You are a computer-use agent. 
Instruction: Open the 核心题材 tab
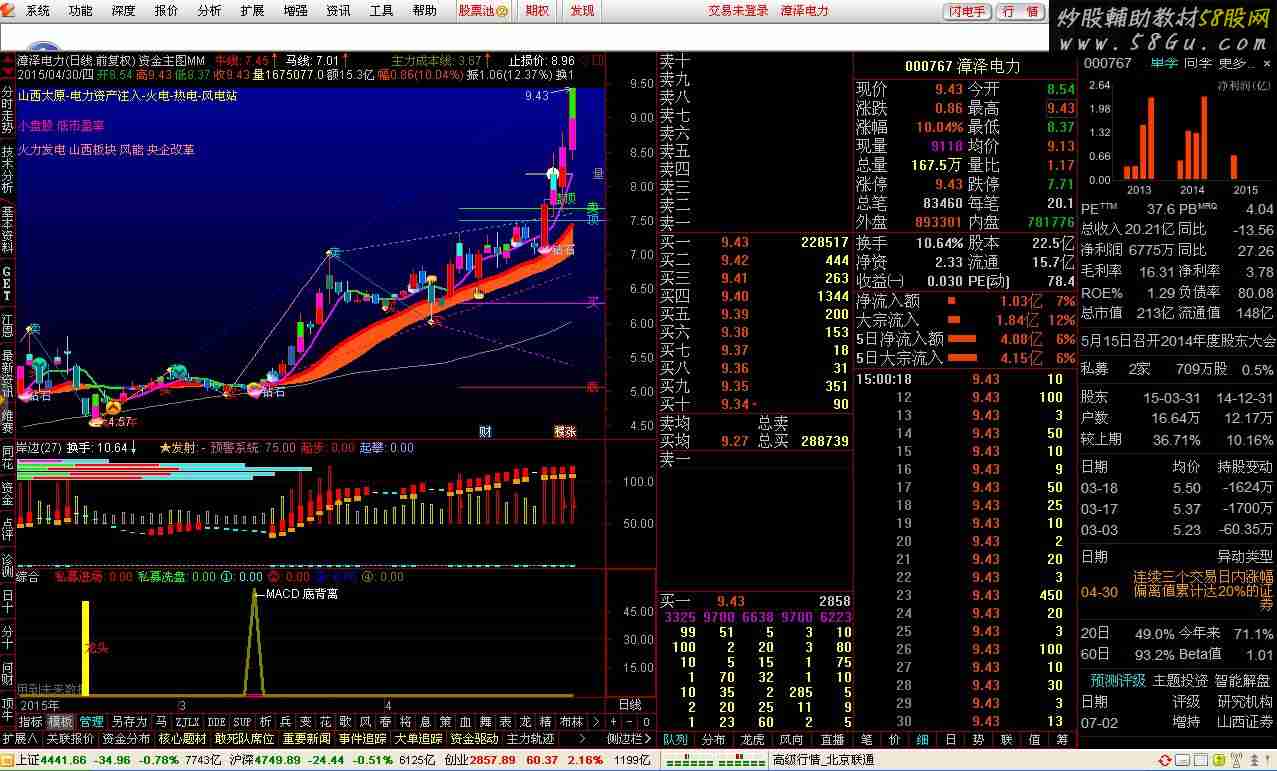(x=183, y=739)
